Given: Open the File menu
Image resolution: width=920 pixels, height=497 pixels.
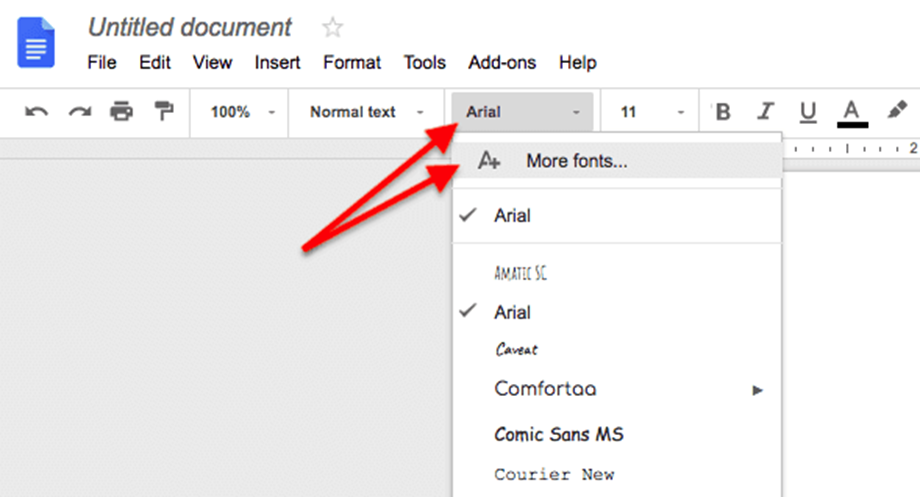Looking at the screenshot, I should [x=102, y=62].
